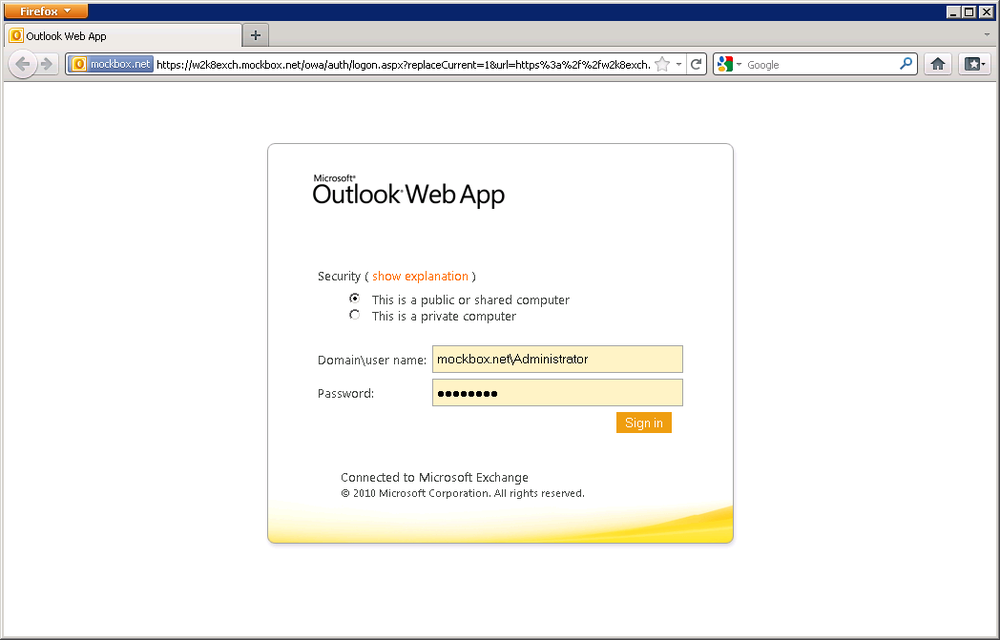Maximize the Firefox window
The height and width of the screenshot is (640, 1000).
pyautogui.click(x=969, y=11)
